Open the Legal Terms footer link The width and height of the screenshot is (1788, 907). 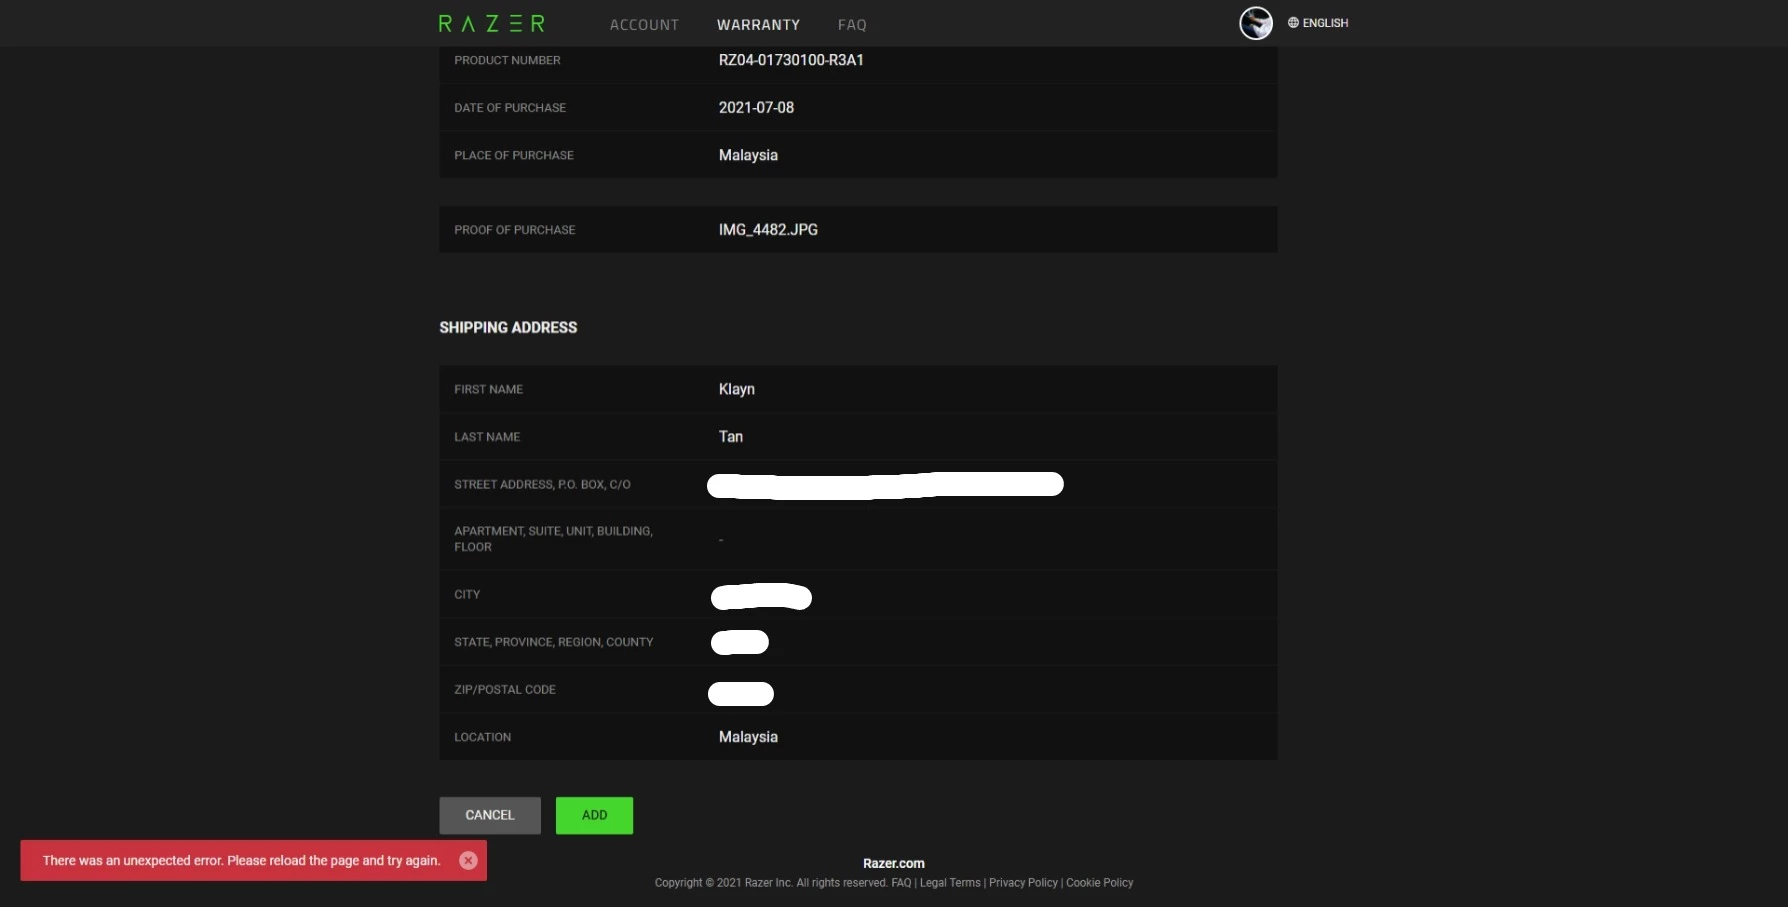click(950, 883)
